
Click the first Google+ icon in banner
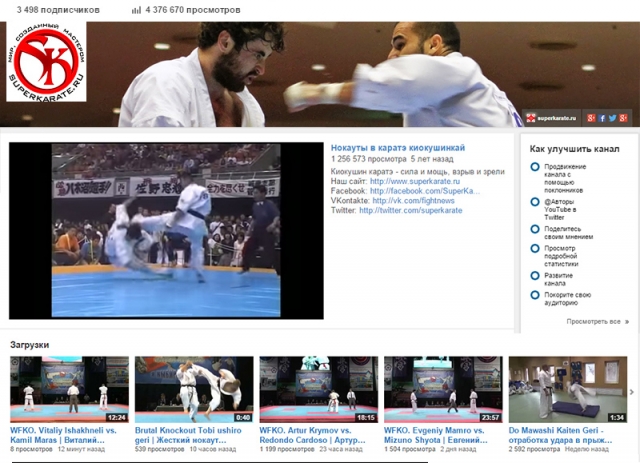coord(591,118)
